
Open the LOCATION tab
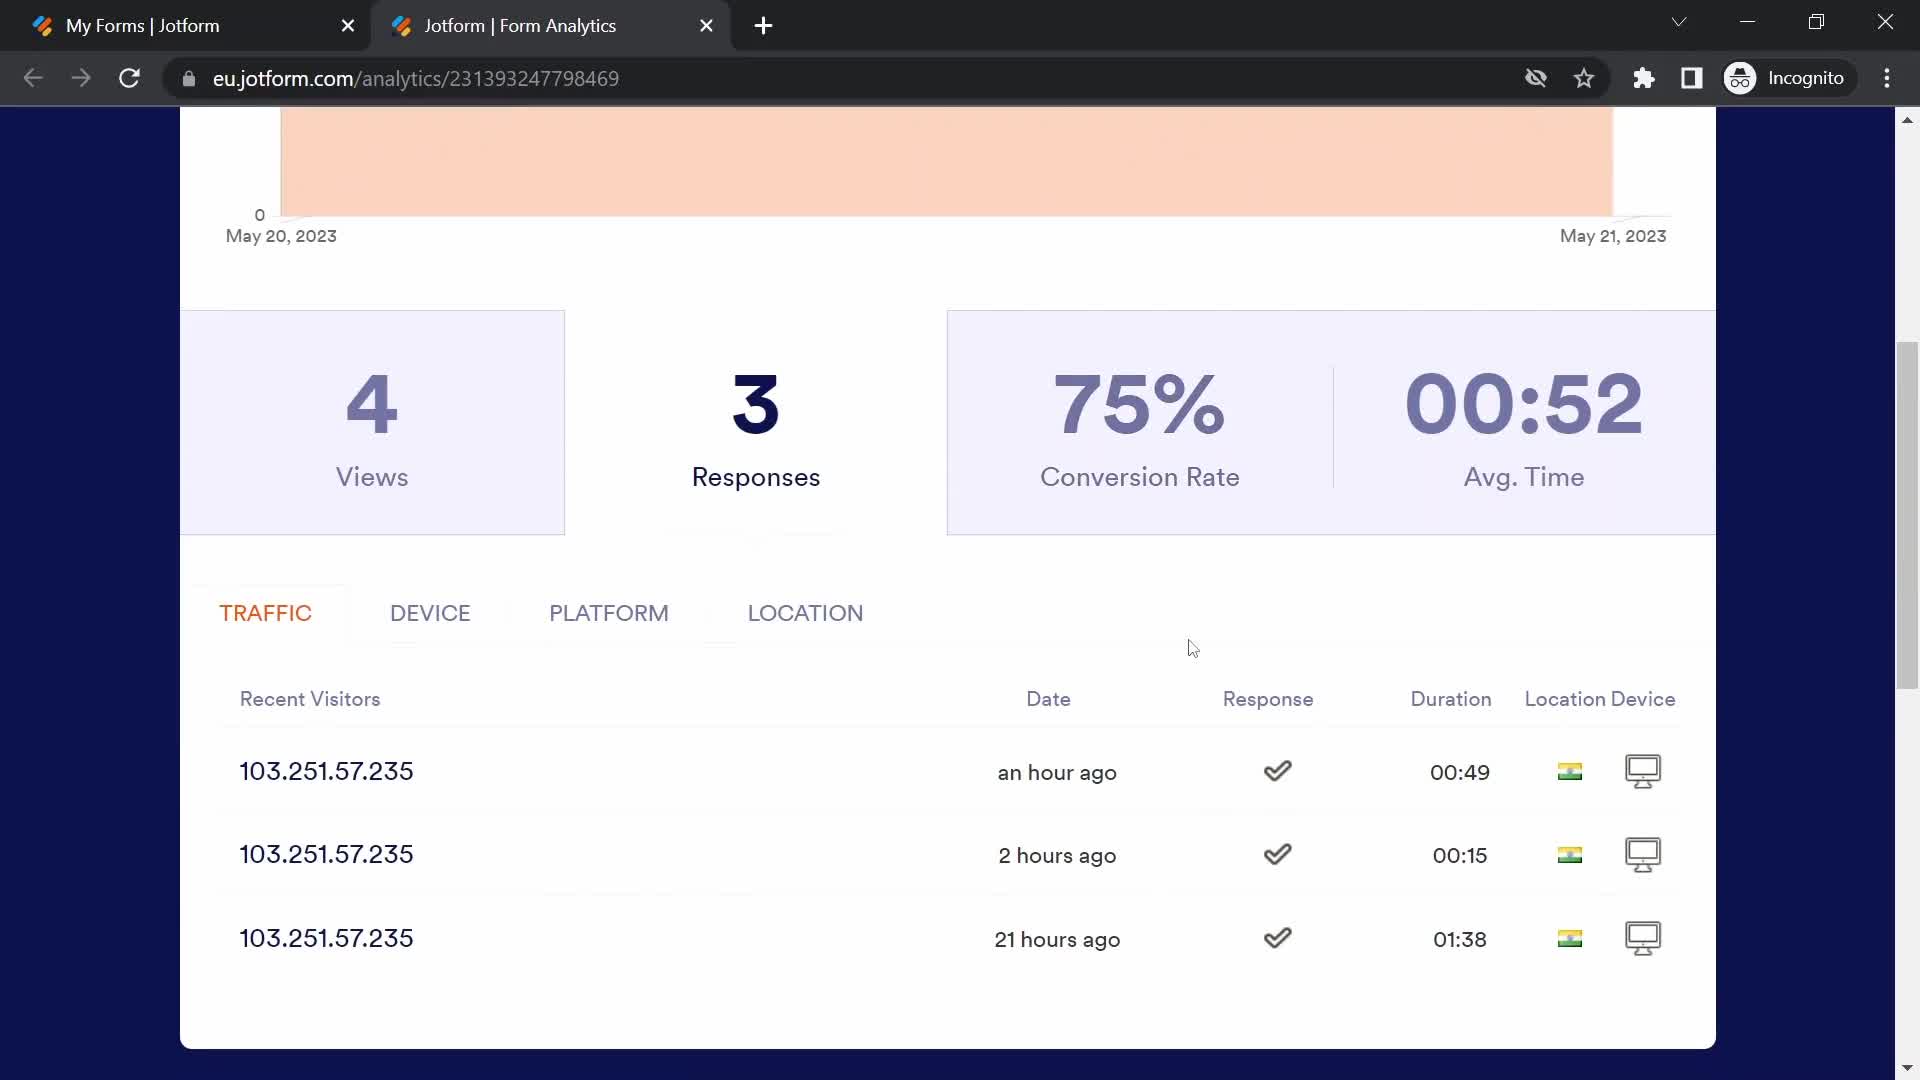point(805,613)
